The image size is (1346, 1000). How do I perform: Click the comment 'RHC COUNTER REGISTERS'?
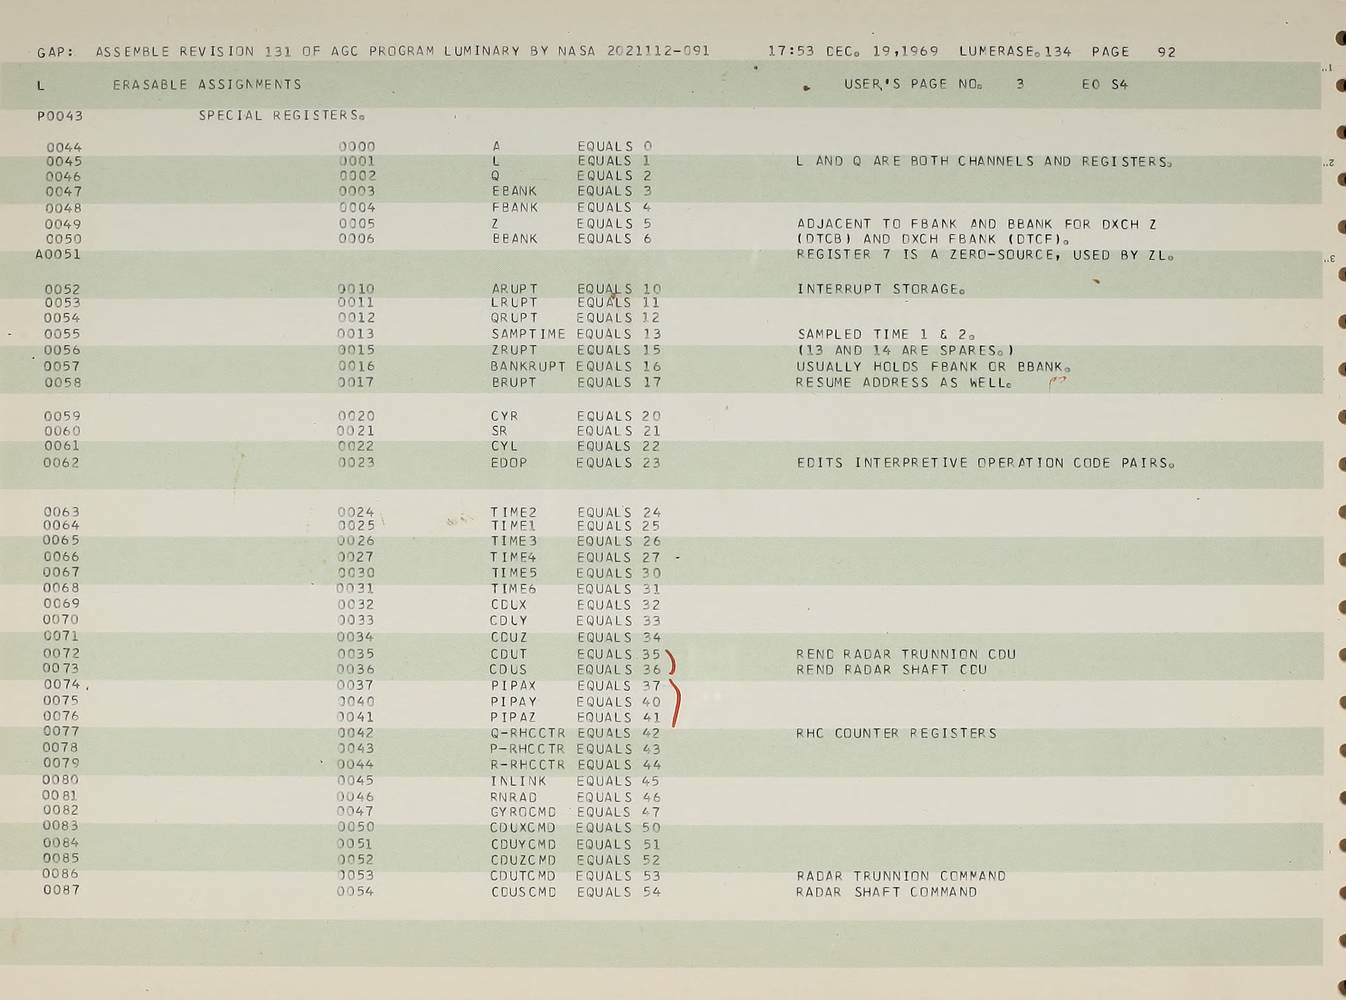(x=897, y=733)
